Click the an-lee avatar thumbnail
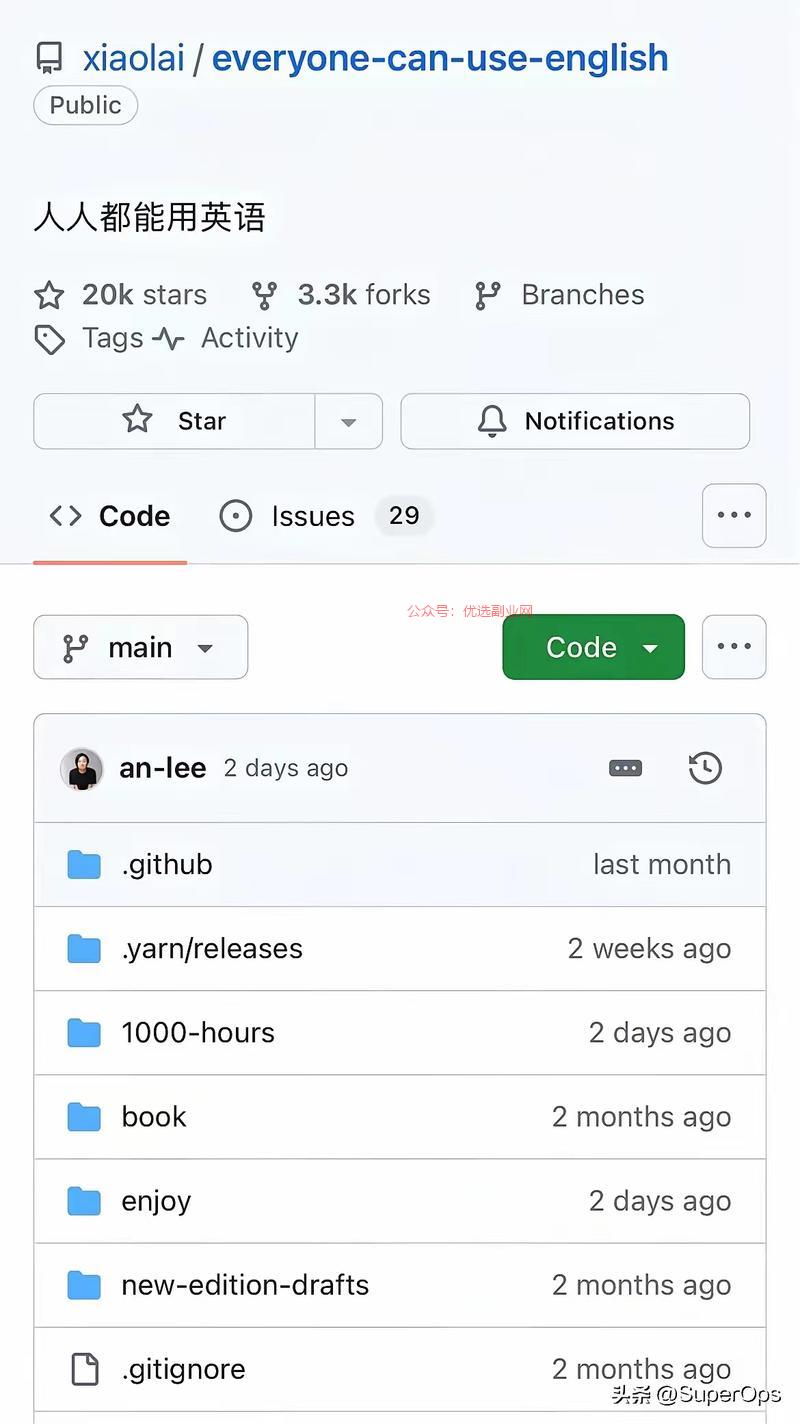 pyautogui.click(x=81, y=769)
